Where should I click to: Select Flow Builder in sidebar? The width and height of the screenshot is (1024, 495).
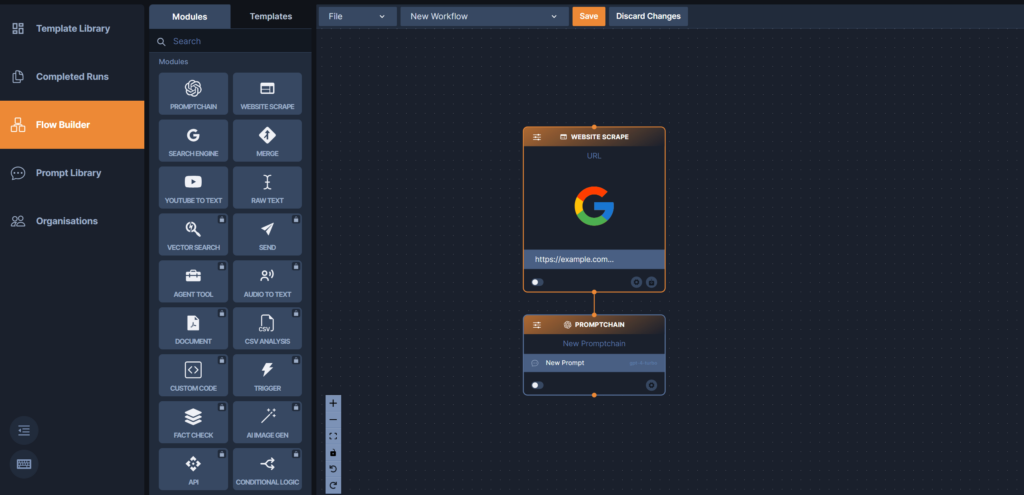pyautogui.click(x=72, y=125)
